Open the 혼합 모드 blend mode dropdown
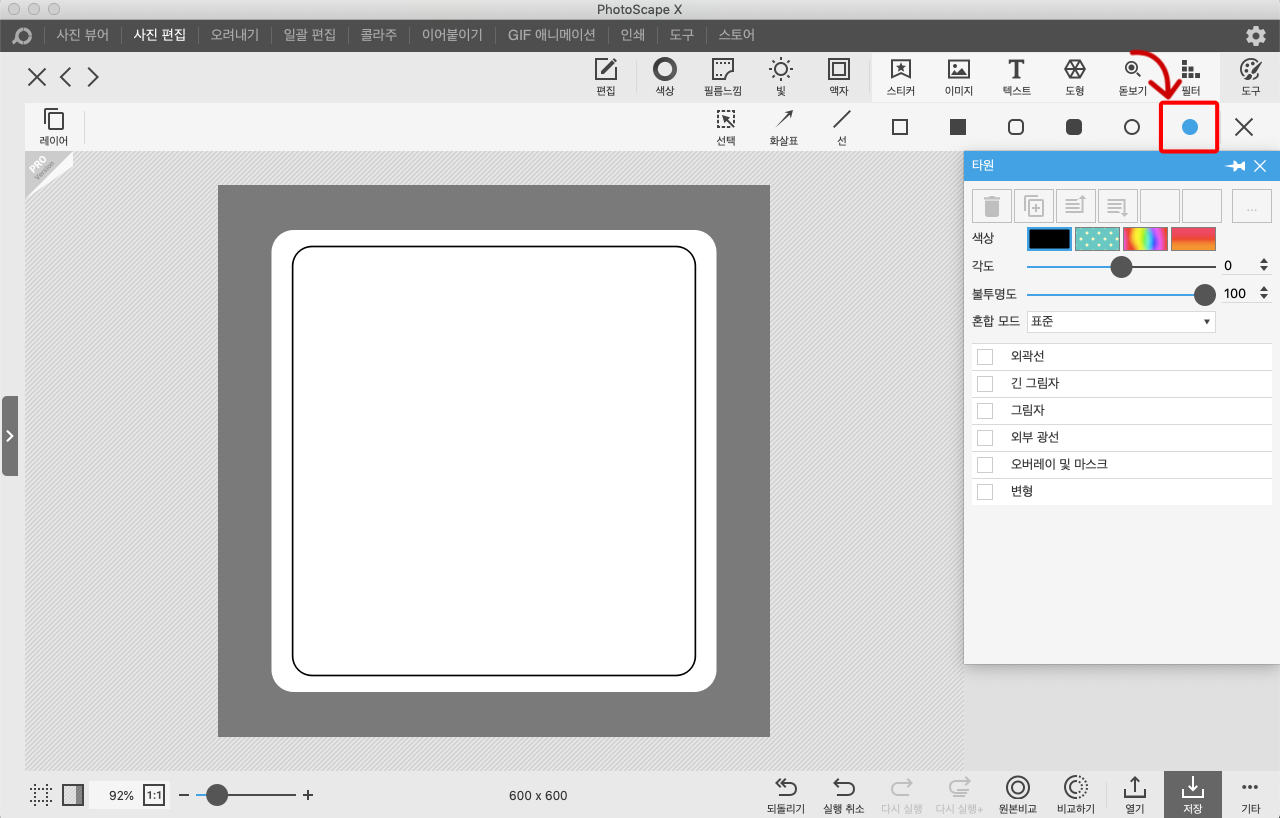The width and height of the screenshot is (1280, 818). [x=1121, y=322]
